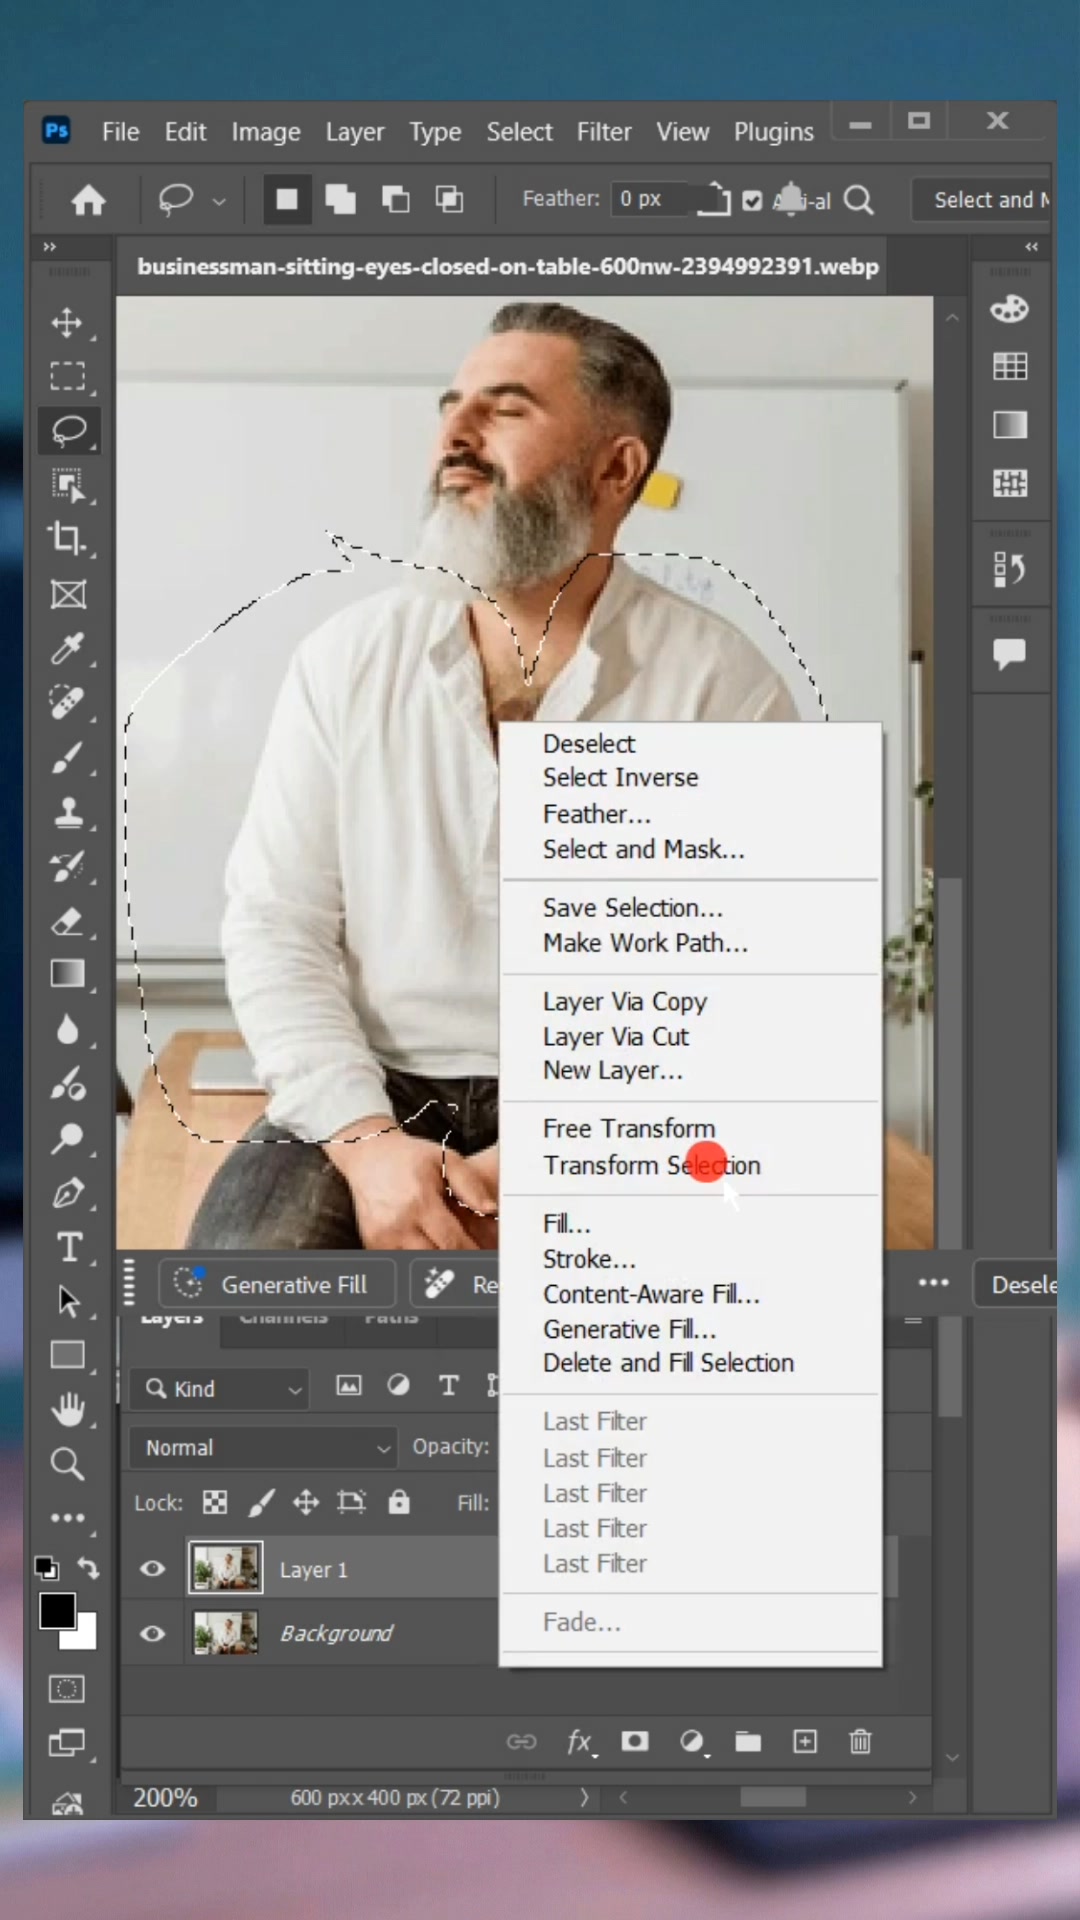Viewport: 1080px width, 1920px height.
Task: Choose Select Inverse in context menu
Action: 620,777
